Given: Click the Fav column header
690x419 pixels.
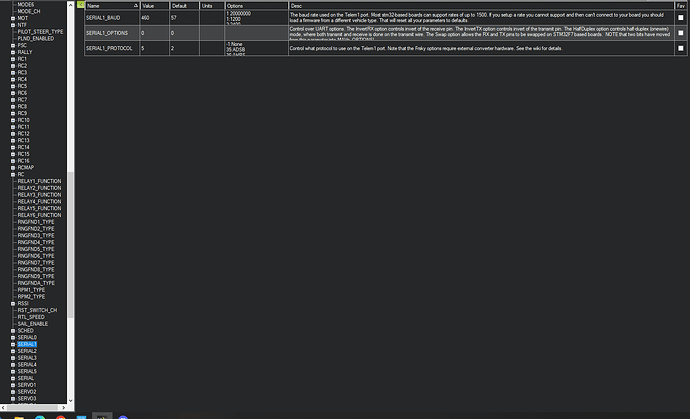Looking at the screenshot, I should (681, 6).
